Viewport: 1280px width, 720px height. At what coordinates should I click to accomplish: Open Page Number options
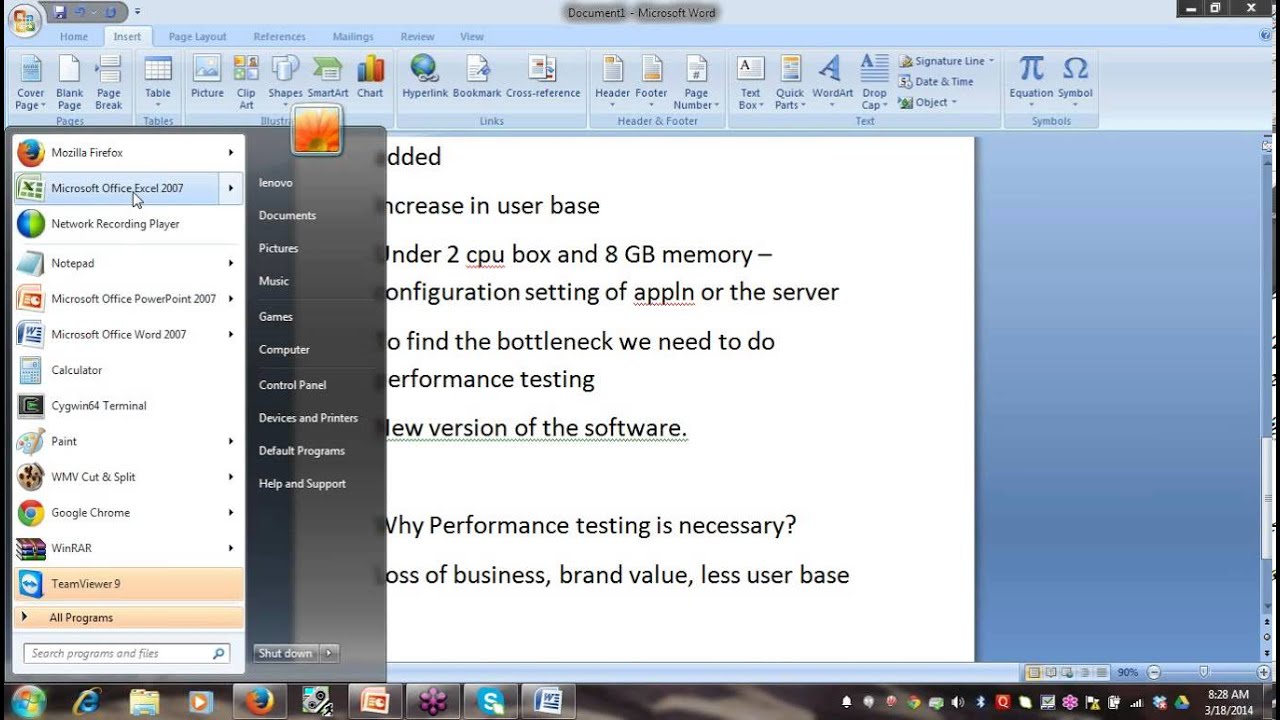(696, 83)
